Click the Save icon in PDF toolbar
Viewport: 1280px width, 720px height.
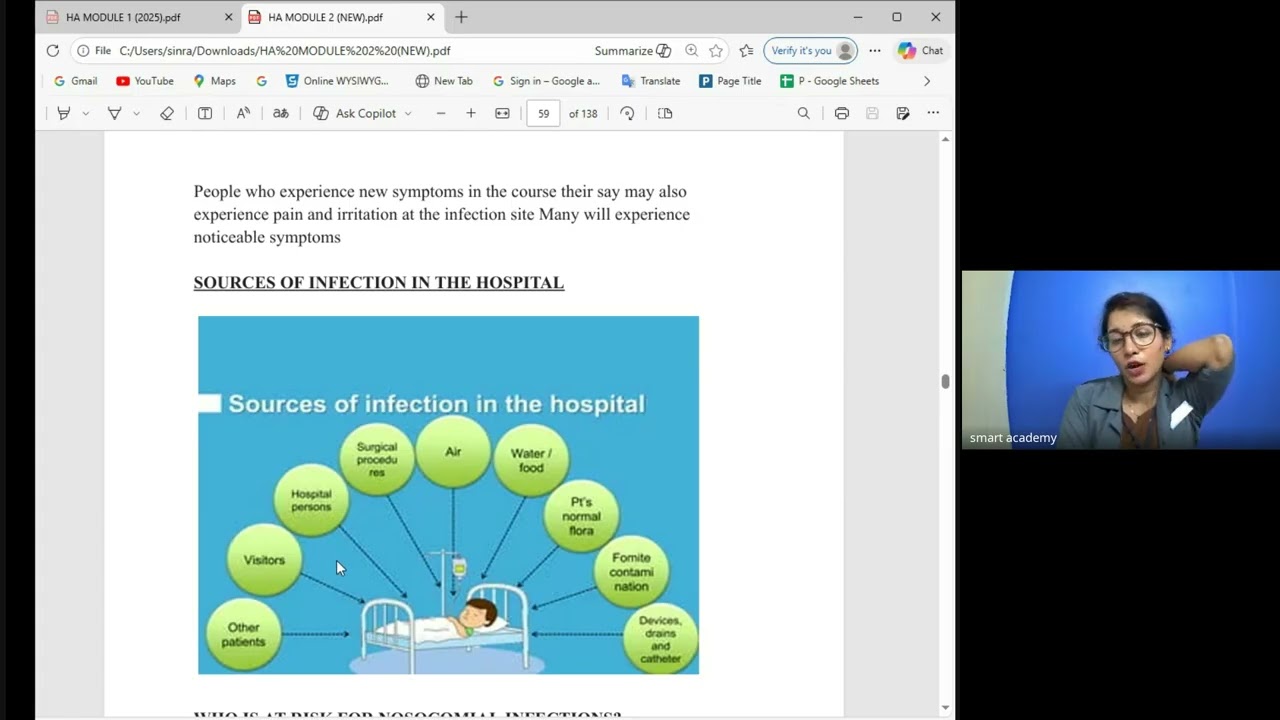[872, 113]
